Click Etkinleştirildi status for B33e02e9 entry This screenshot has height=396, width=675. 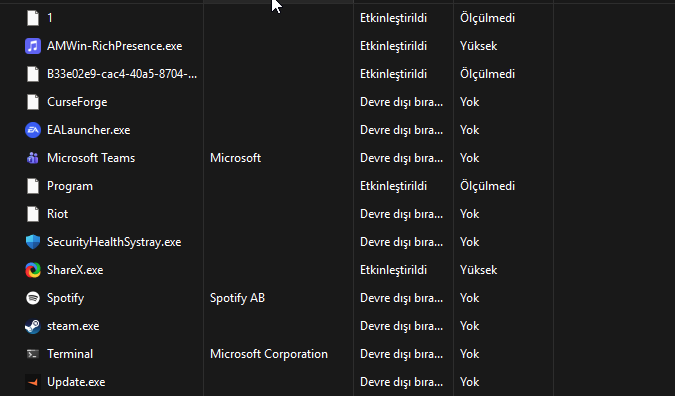[x=393, y=74]
